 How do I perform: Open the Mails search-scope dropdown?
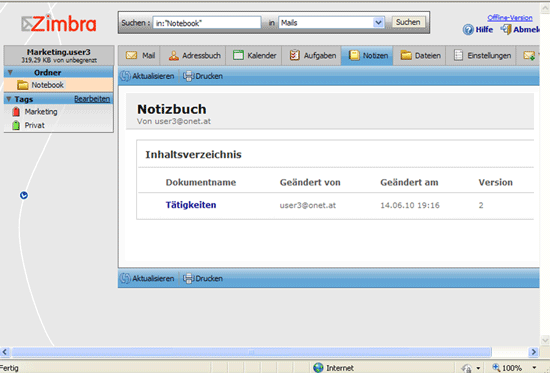(x=332, y=23)
